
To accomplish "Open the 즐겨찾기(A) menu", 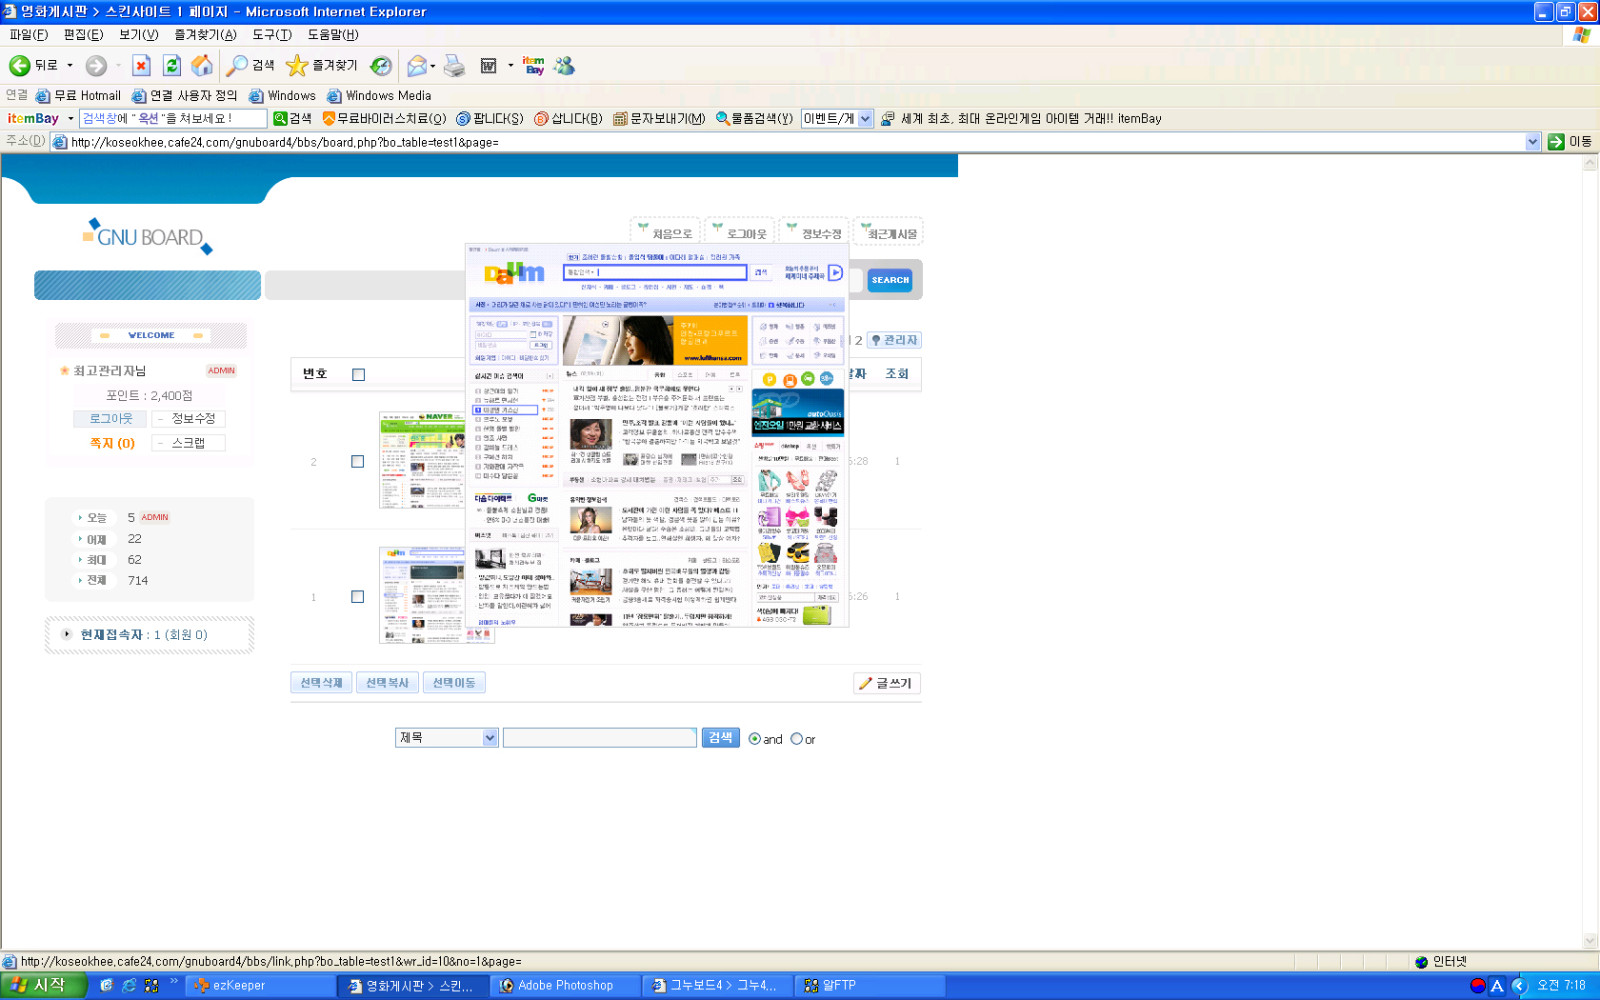I will (205, 35).
